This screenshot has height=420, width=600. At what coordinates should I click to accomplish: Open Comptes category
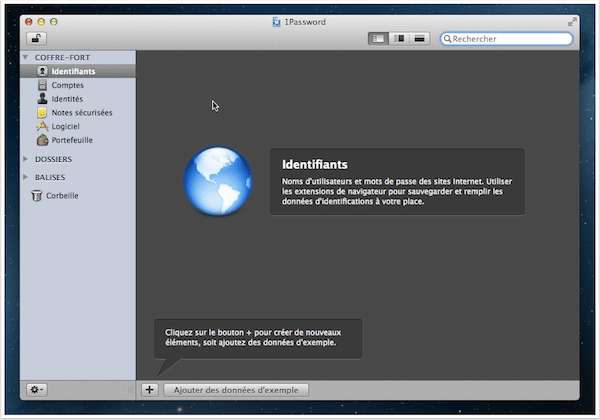point(78,85)
